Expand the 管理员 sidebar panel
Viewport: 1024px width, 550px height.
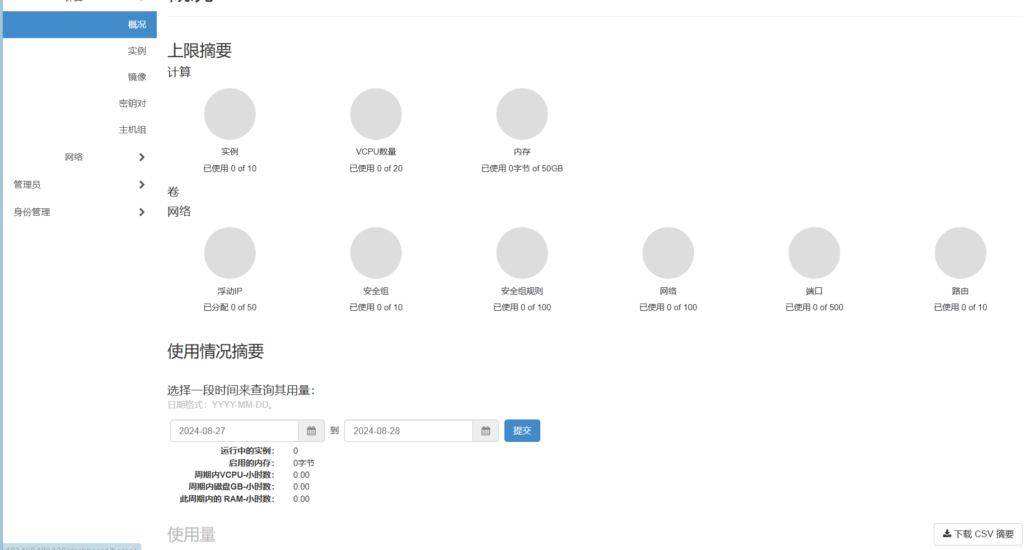pos(78,184)
